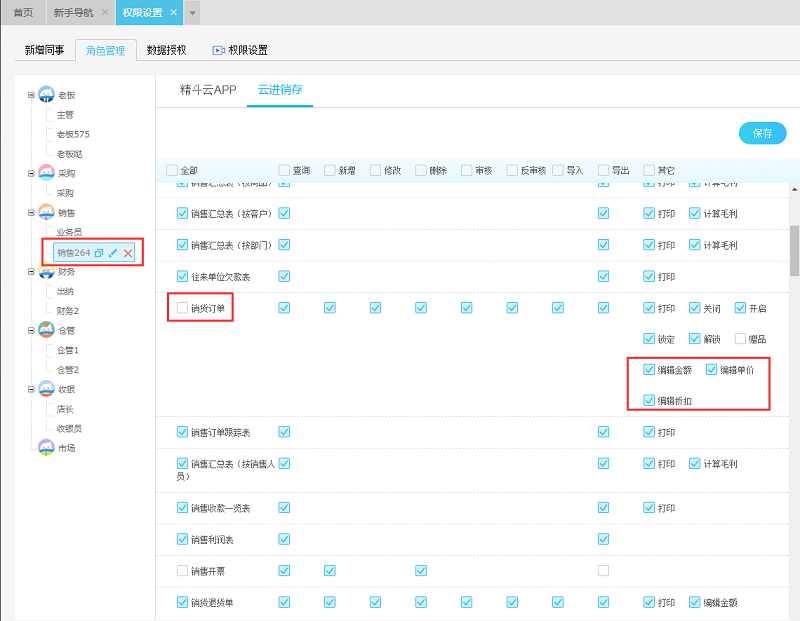Click the 老板 role avatar icon
Image resolution: width=800 pixels, height=621 pixels.
[46, 95]
